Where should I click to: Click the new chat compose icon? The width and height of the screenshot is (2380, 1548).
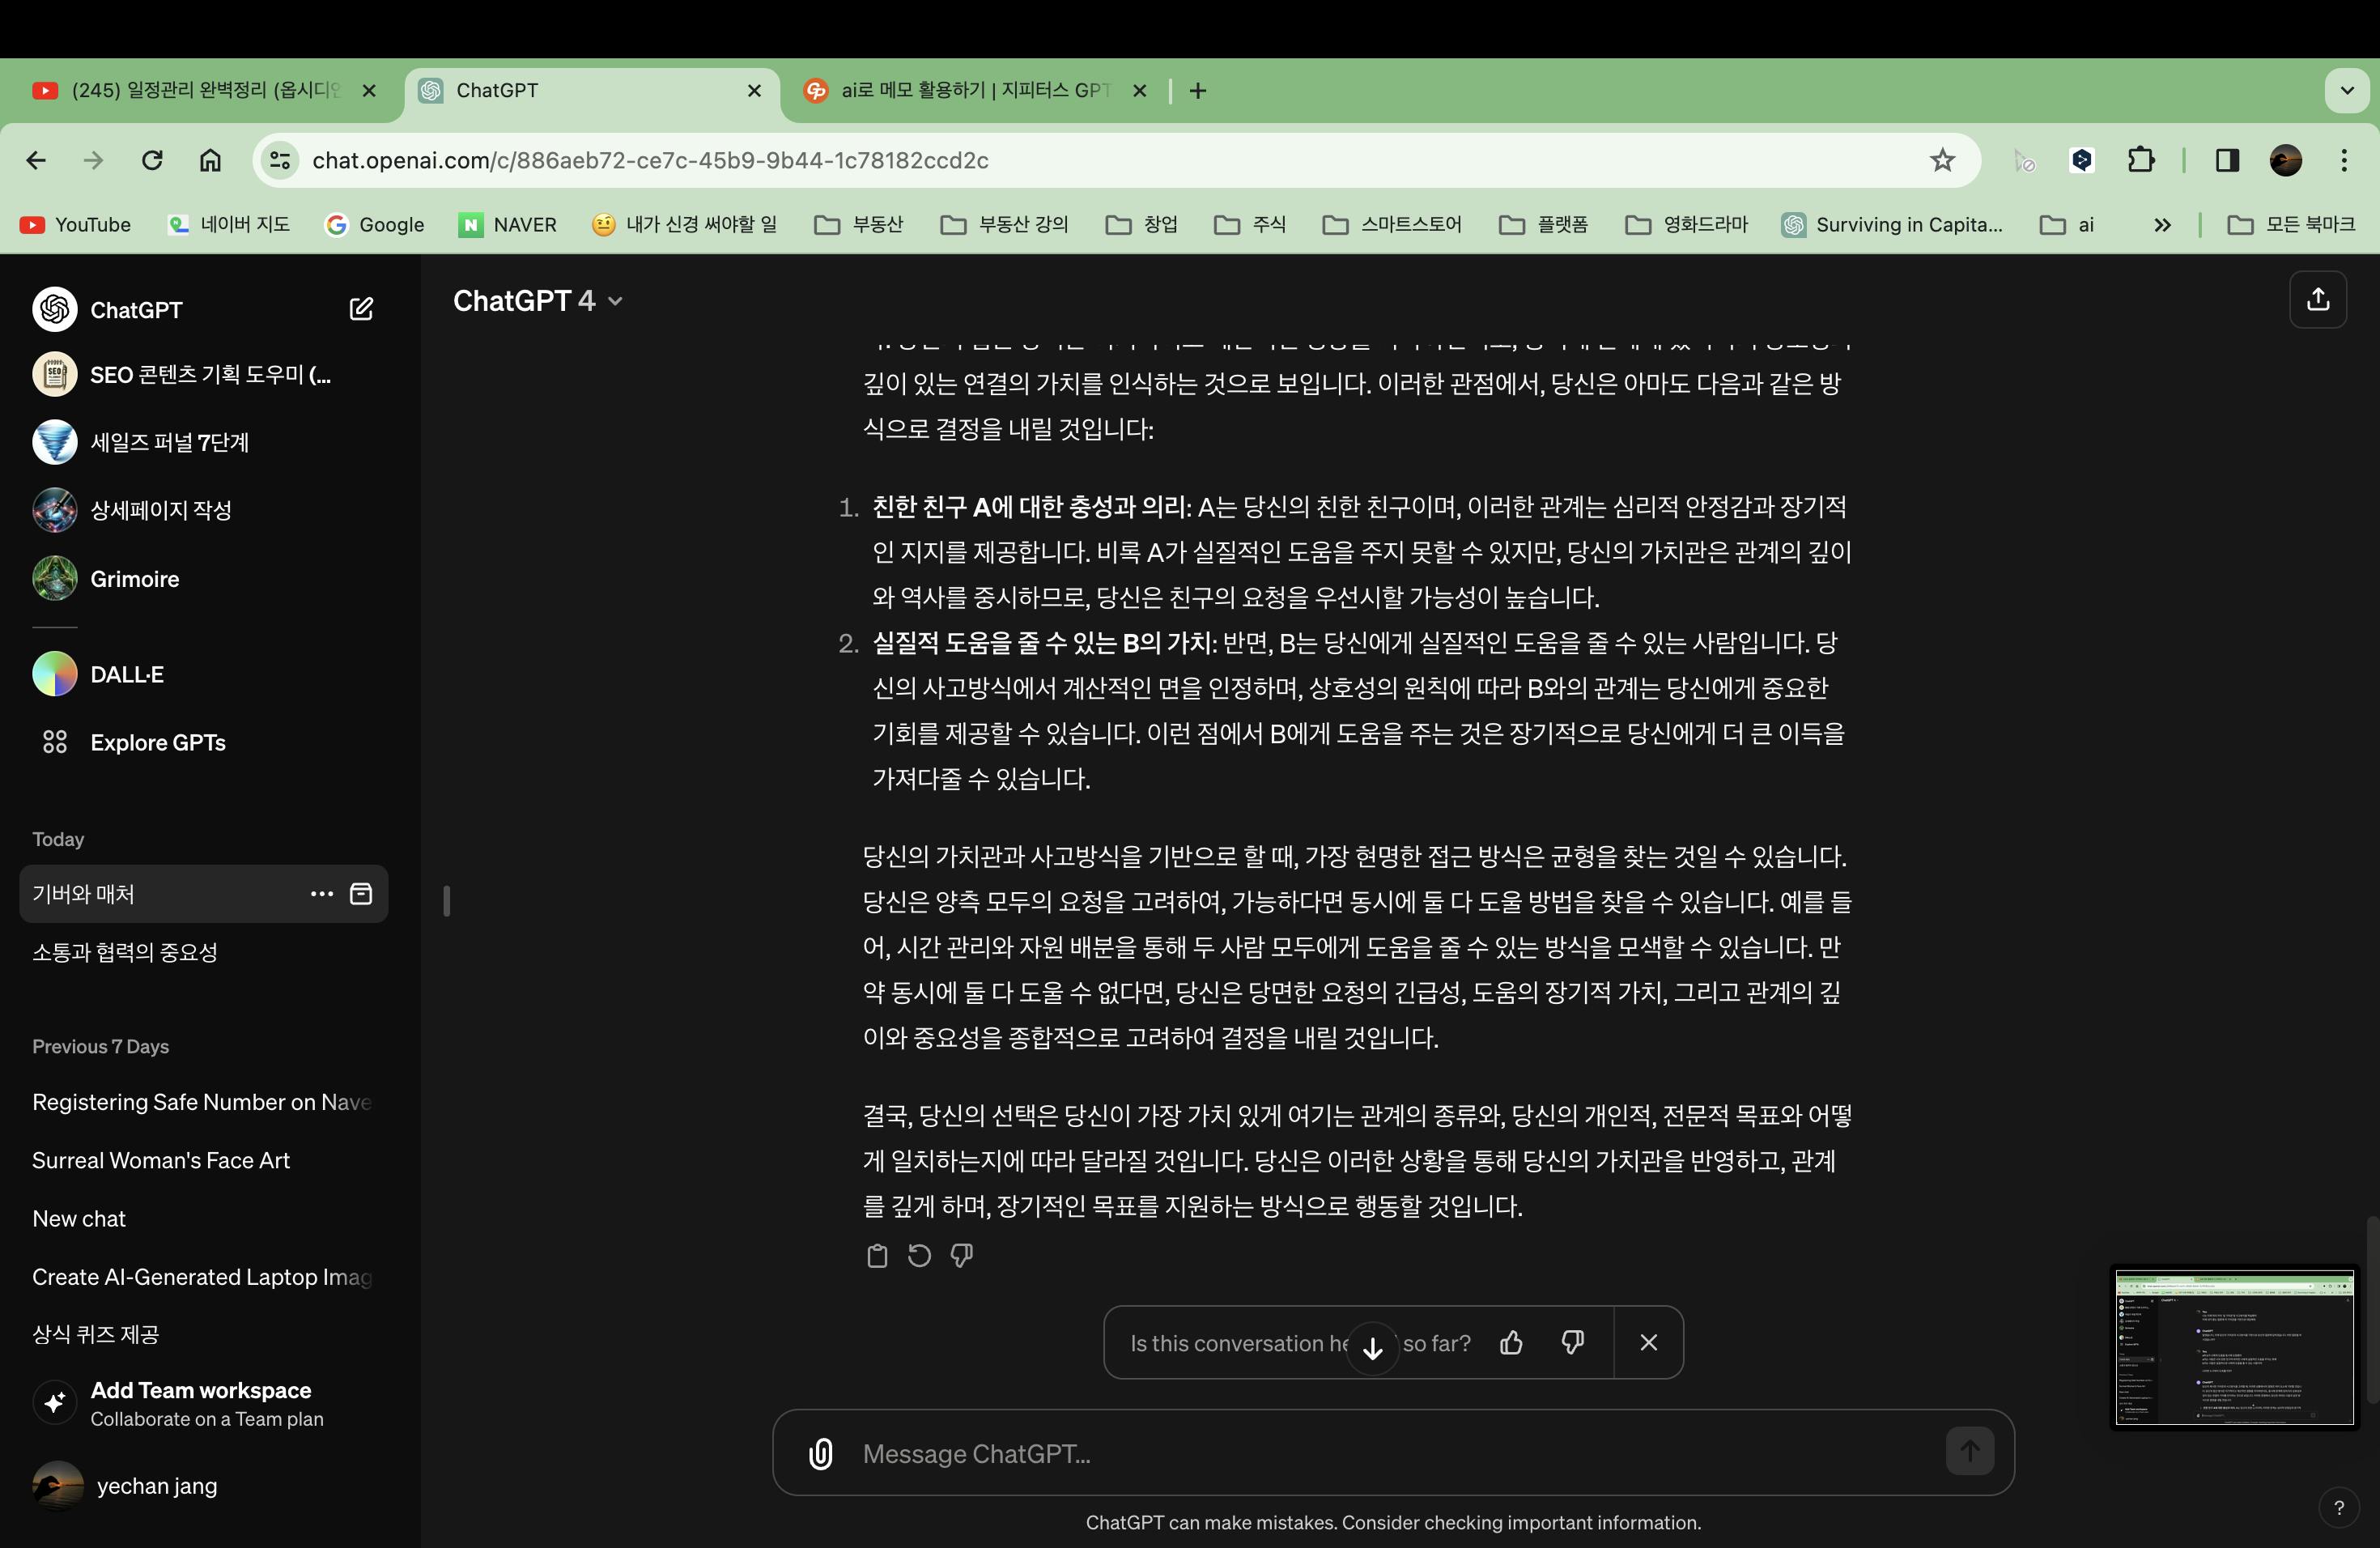361,309
